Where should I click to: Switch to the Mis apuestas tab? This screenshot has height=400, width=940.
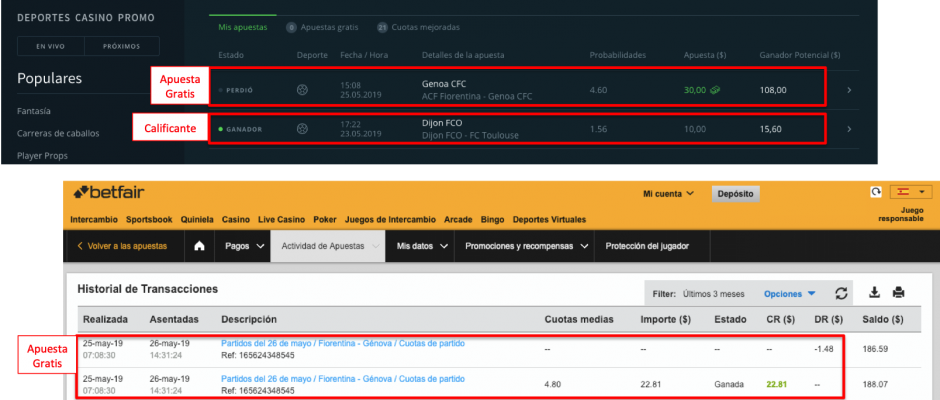pyautogui.click(x=243, y=27)
